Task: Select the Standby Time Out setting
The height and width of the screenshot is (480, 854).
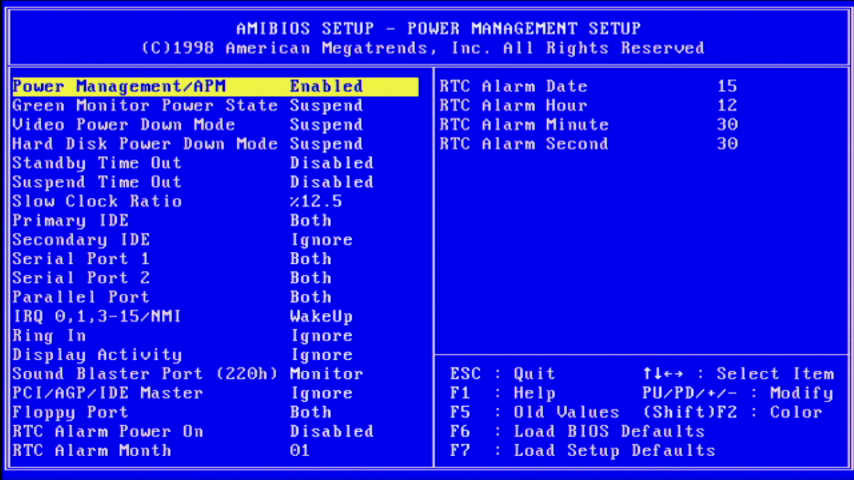Action: coord(97,163)
